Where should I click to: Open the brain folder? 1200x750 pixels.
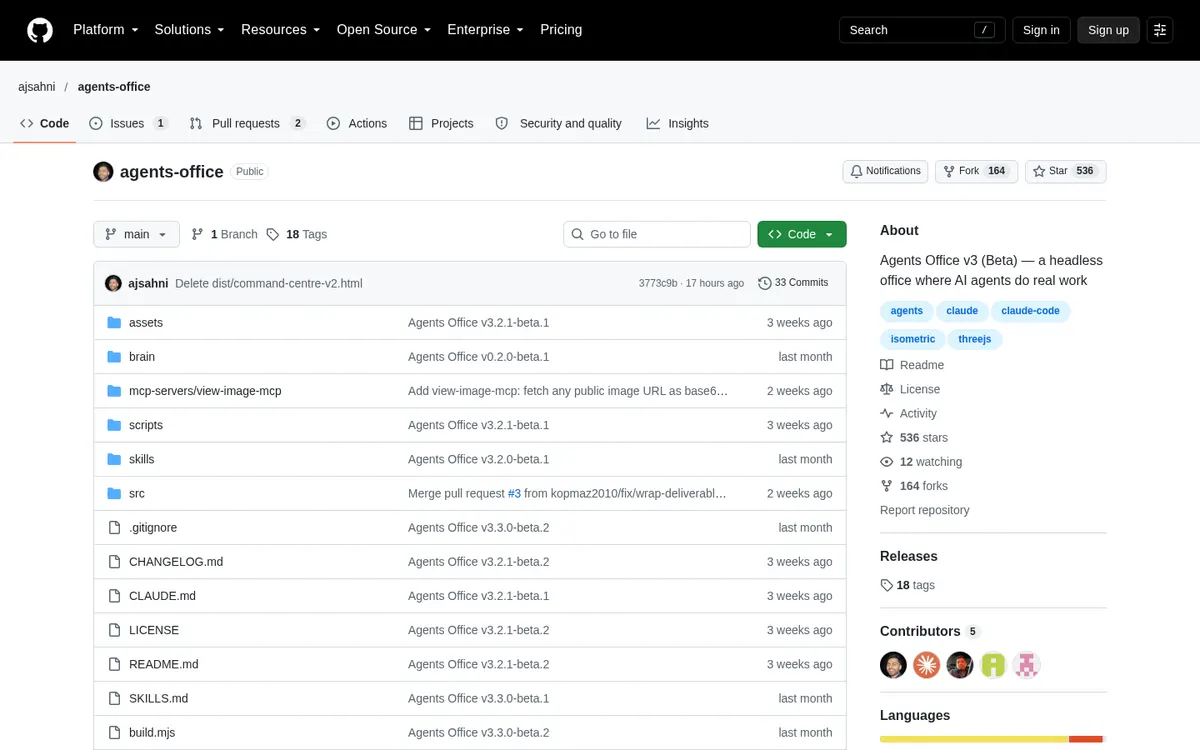point(142,357)
